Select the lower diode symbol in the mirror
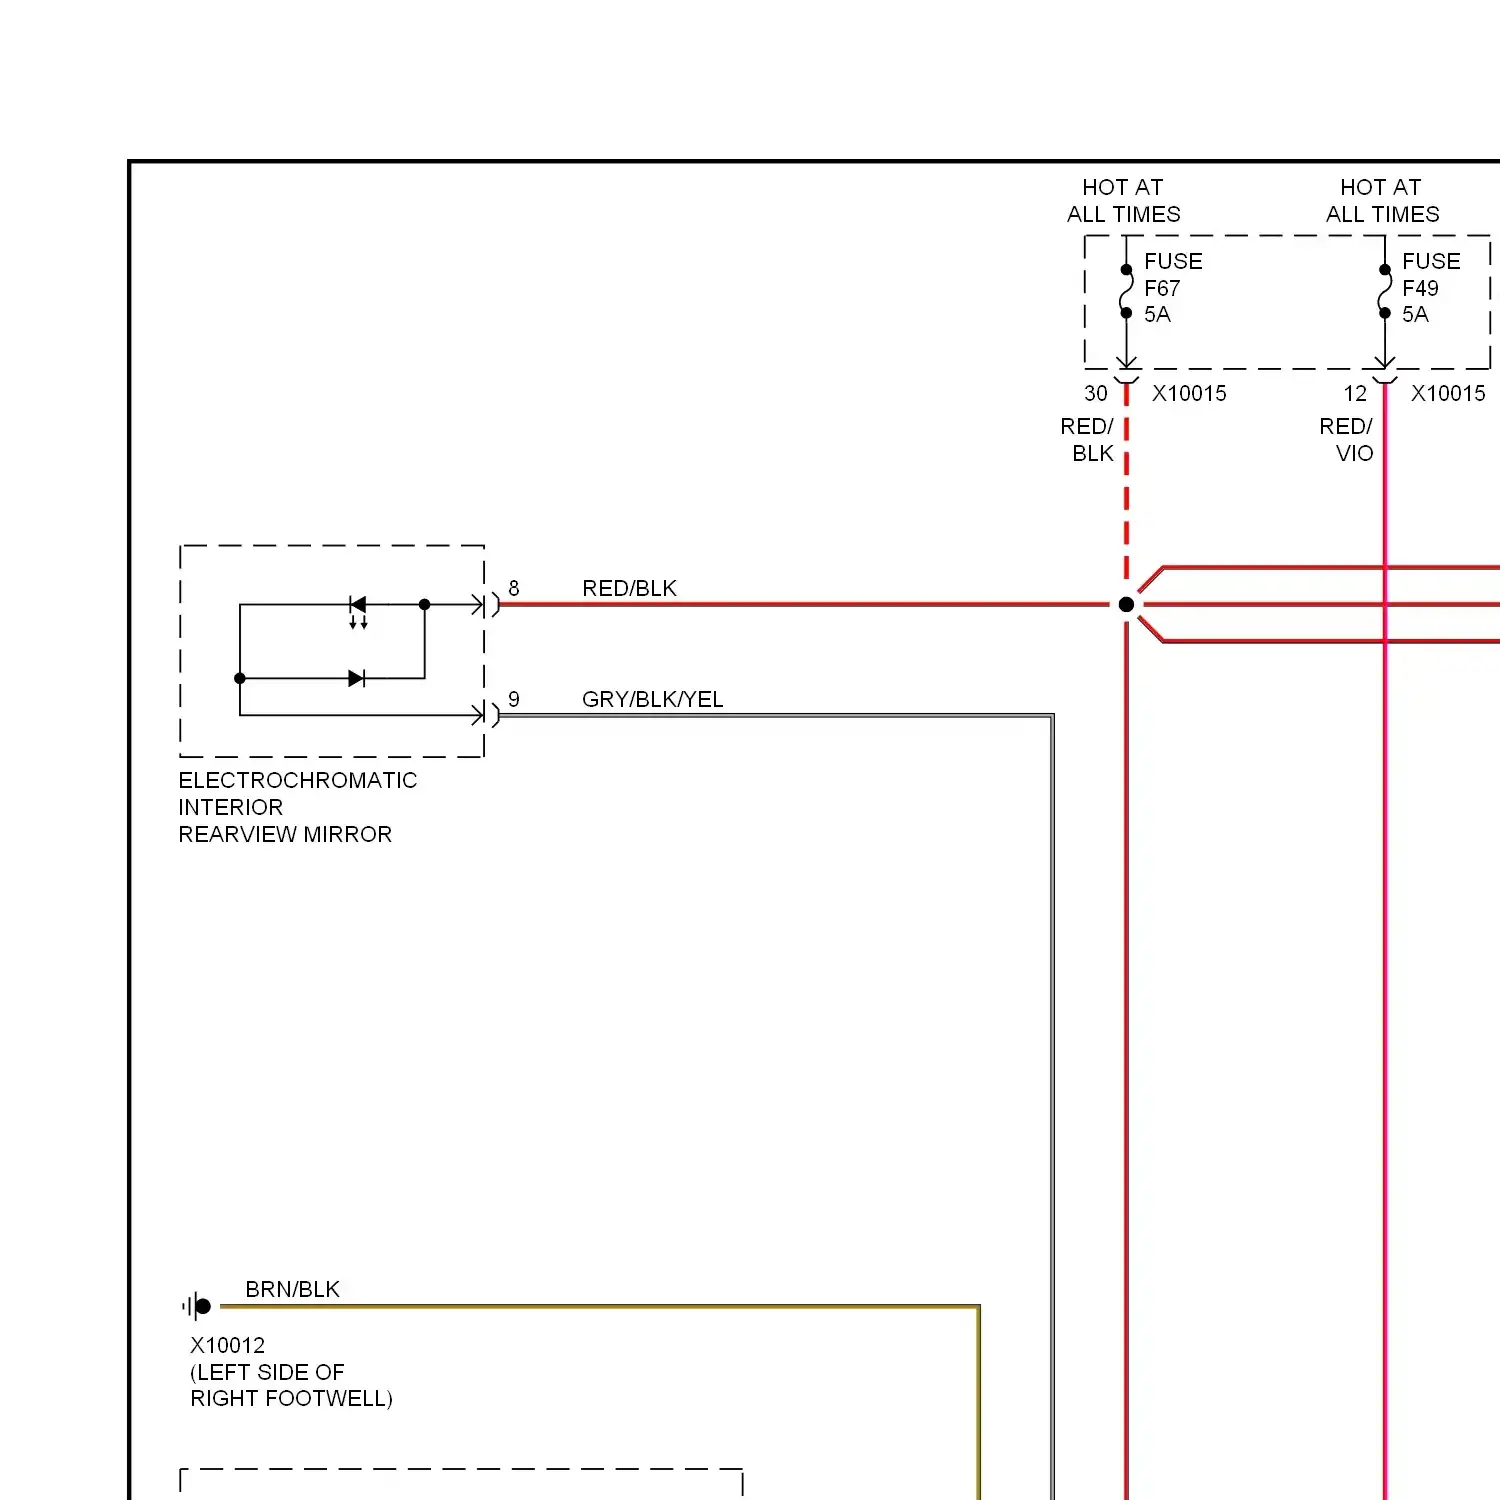This screenshot has width=1500, height=1500. 356,678
